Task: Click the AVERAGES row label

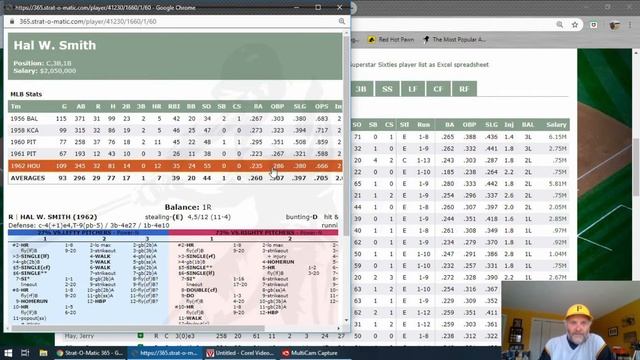Action: click(28, 178)
